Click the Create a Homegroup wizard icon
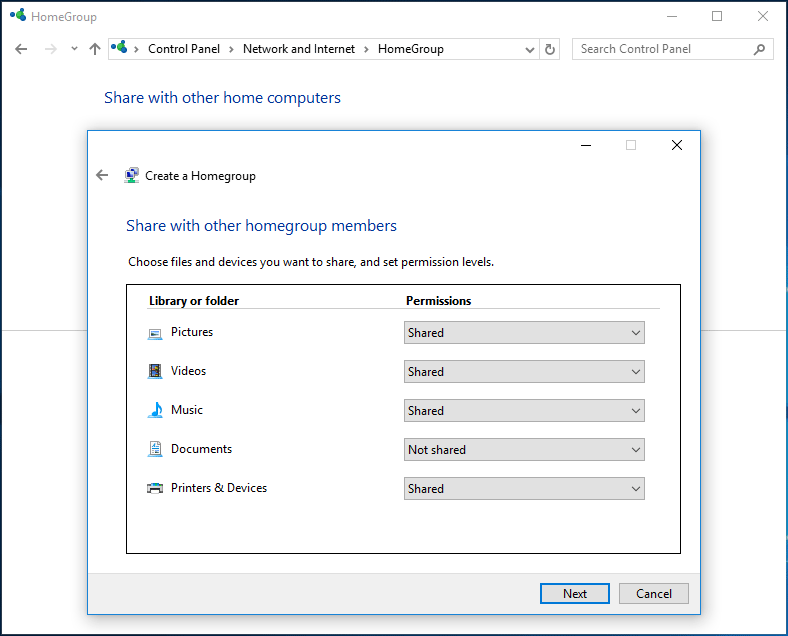 pyautogui.click(x=132, y=175)
